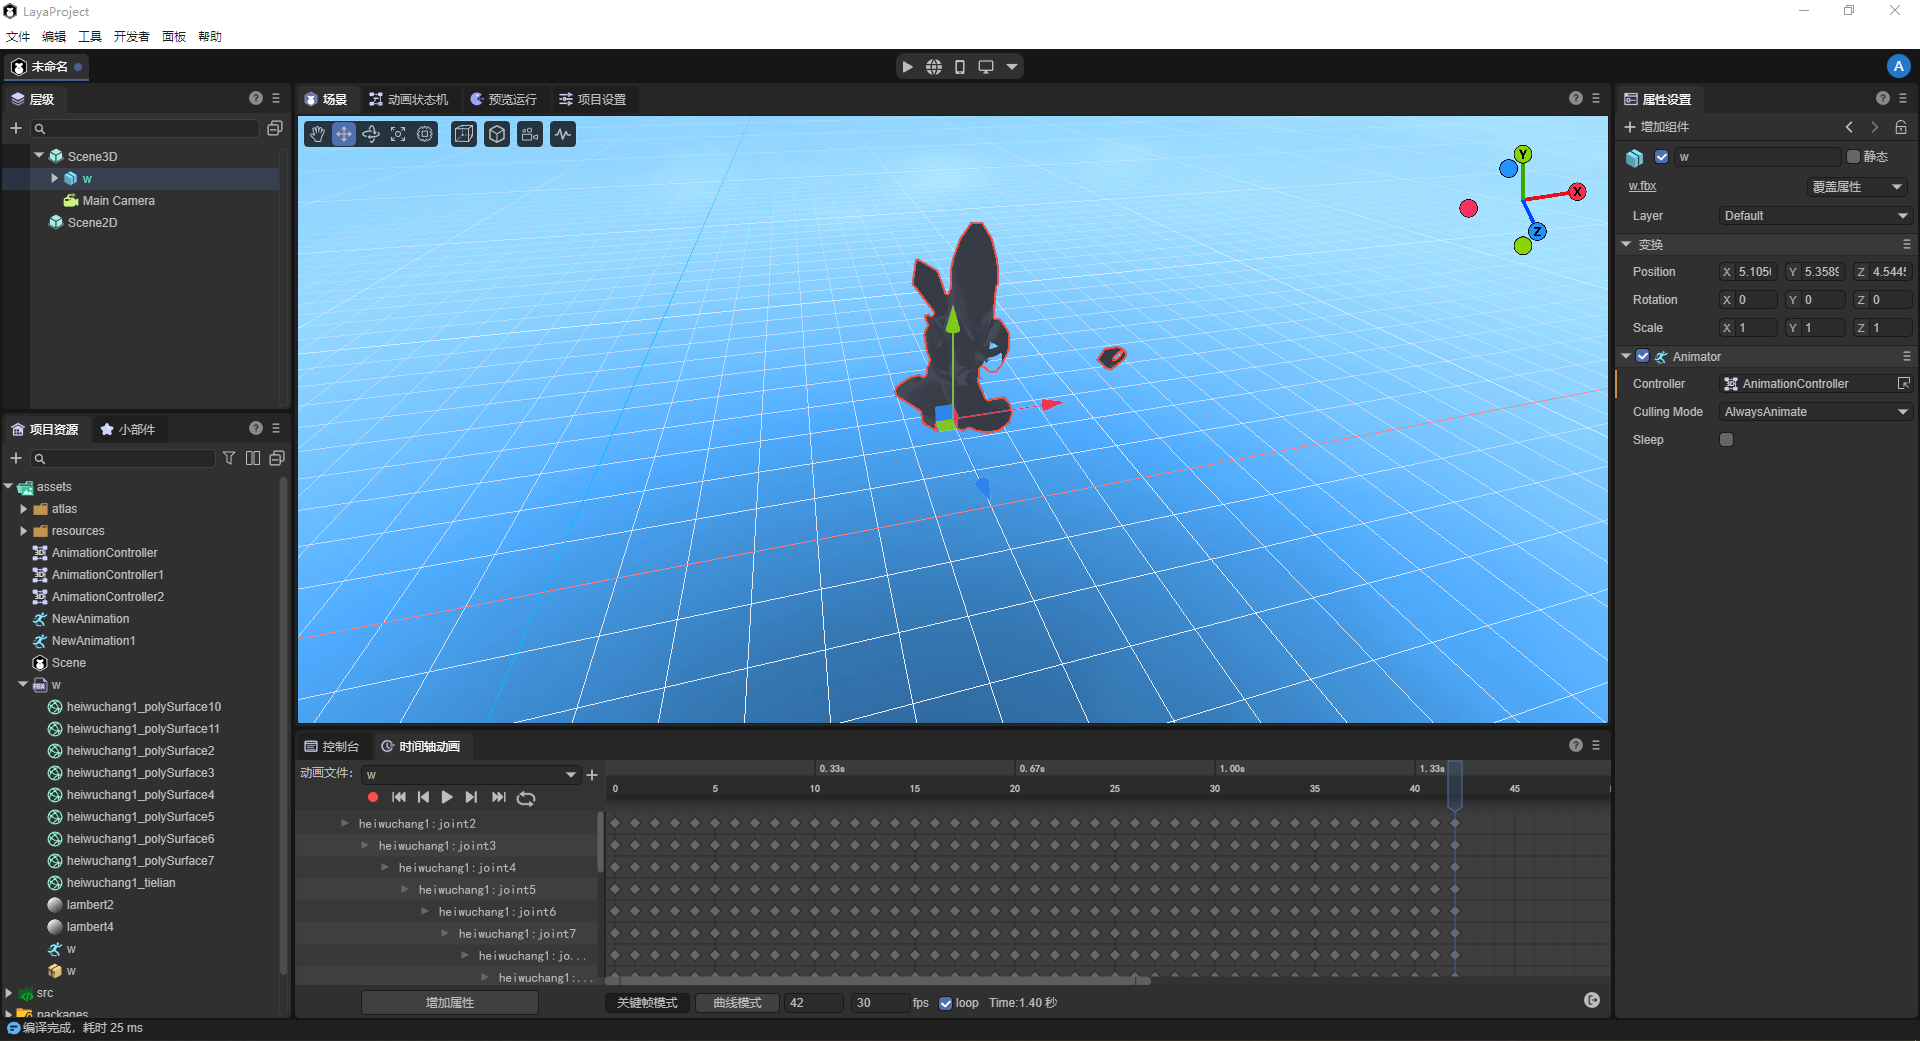This screenshot has height=1041, width=1920.
Task: Lock the inspector panel
Action: pyautogui.click(x=1901, y=127)
